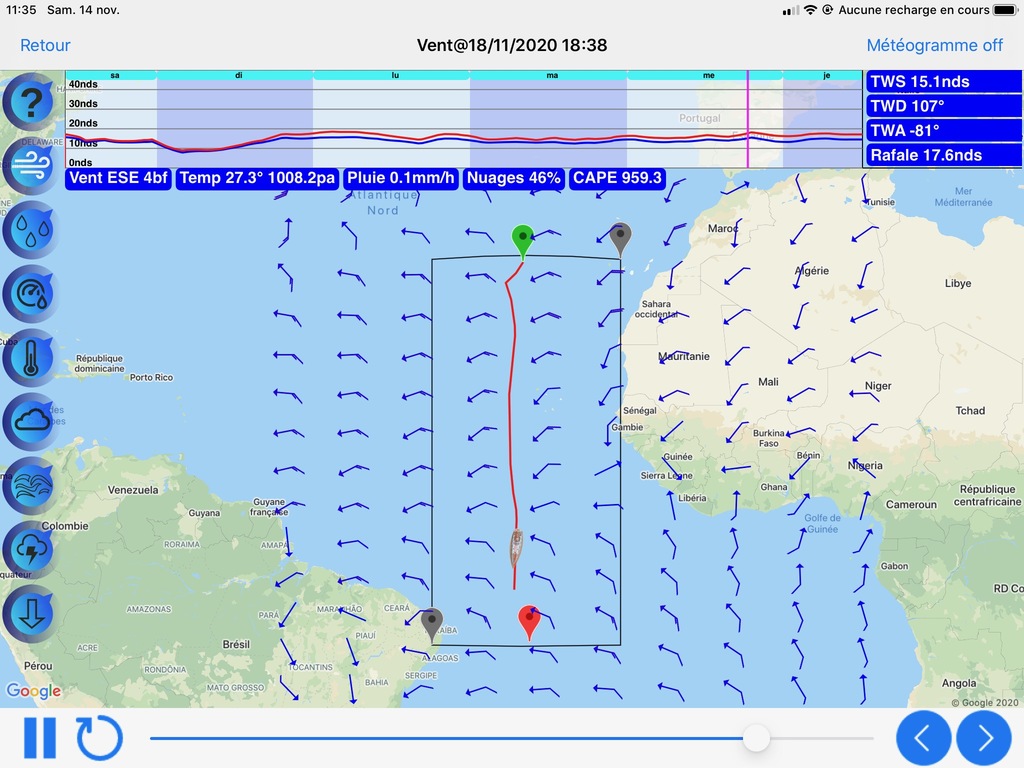Show the rain drops layer

coord(29,230)
